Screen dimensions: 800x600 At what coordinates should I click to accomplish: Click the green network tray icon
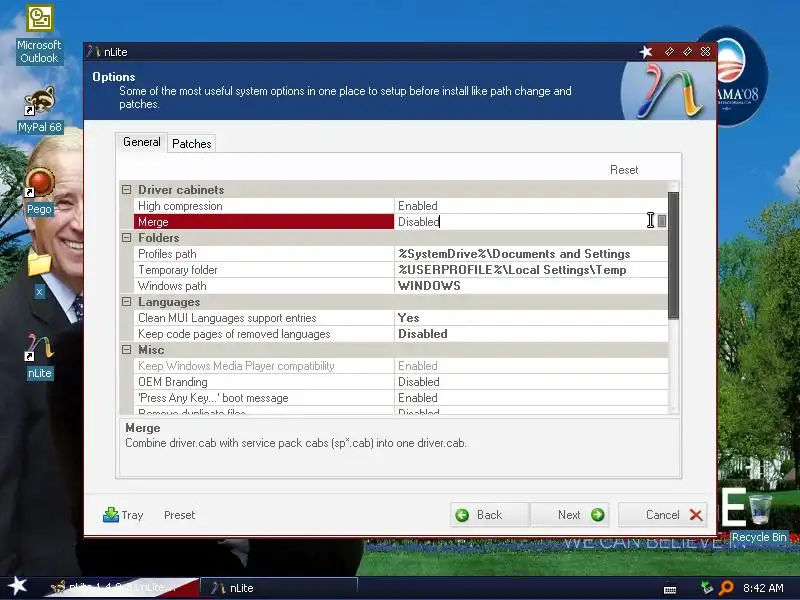tap(707, 588)
